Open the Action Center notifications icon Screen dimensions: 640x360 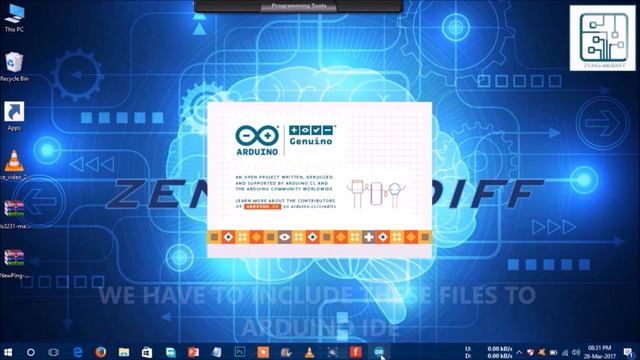coord(629,352)
